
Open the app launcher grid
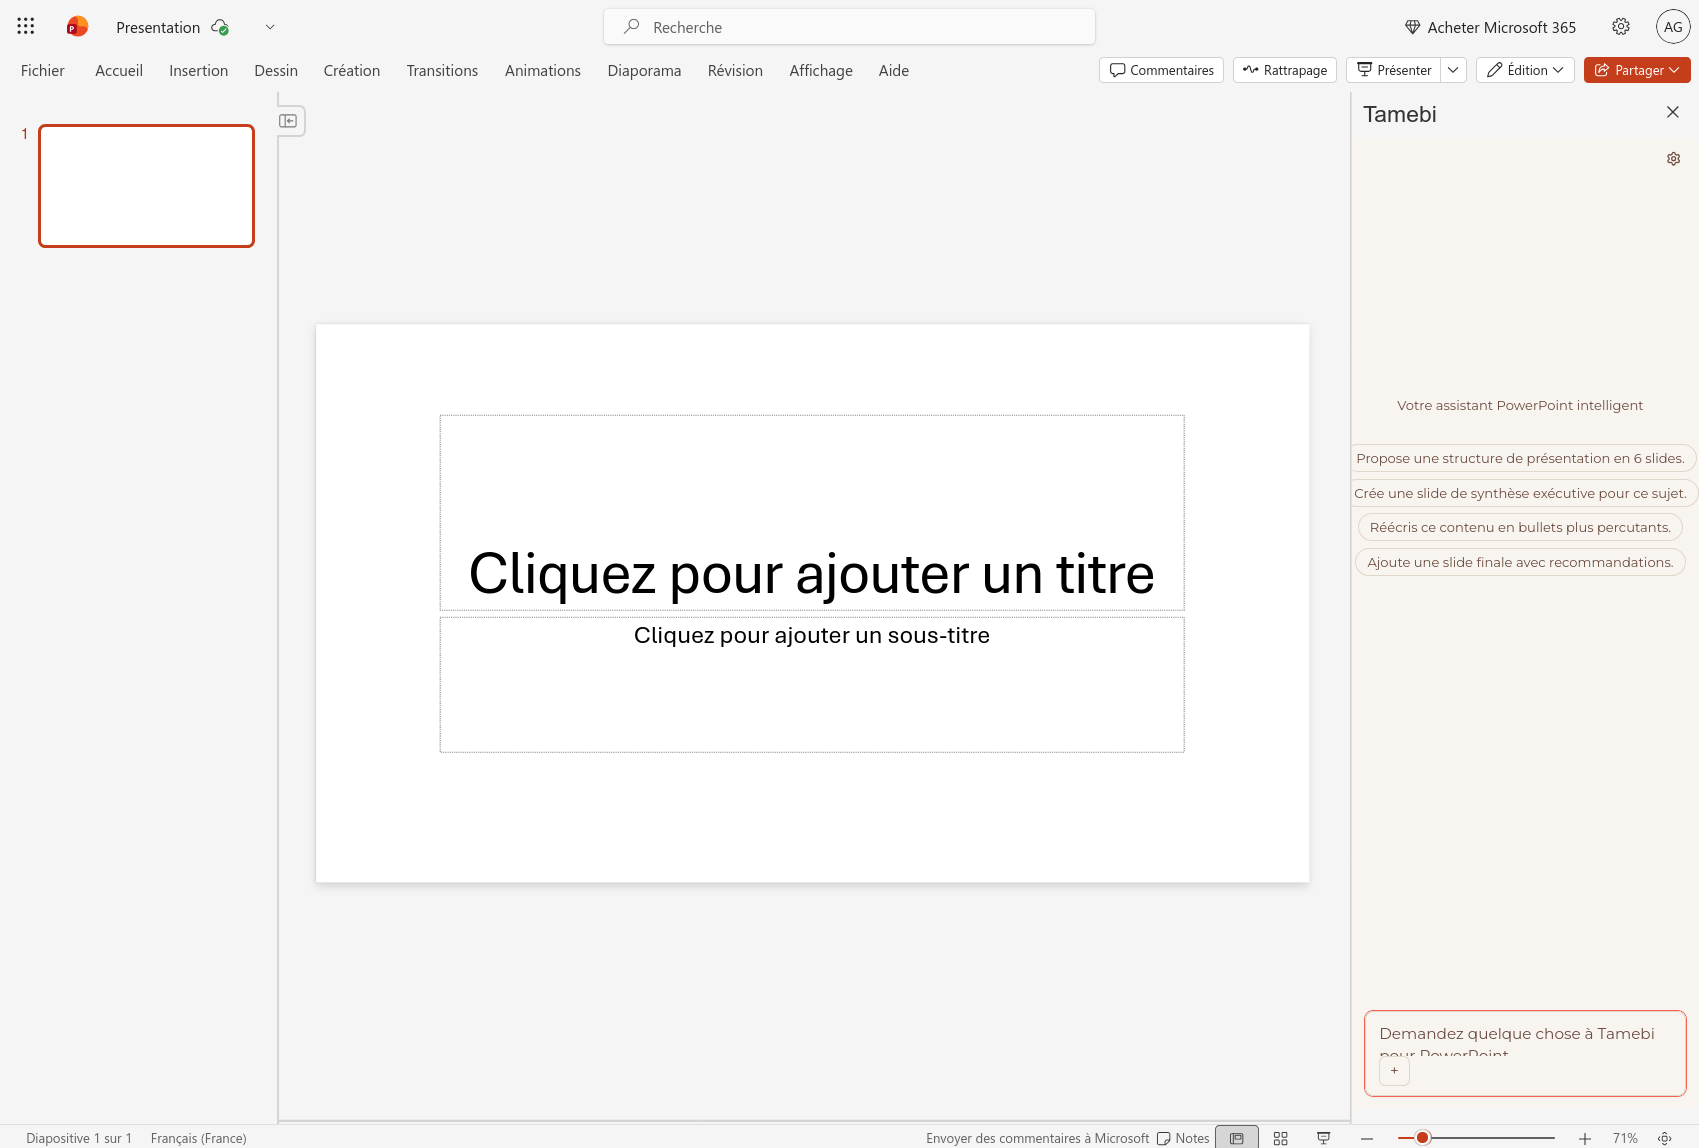pyautogui.click(x=26, y=27)
